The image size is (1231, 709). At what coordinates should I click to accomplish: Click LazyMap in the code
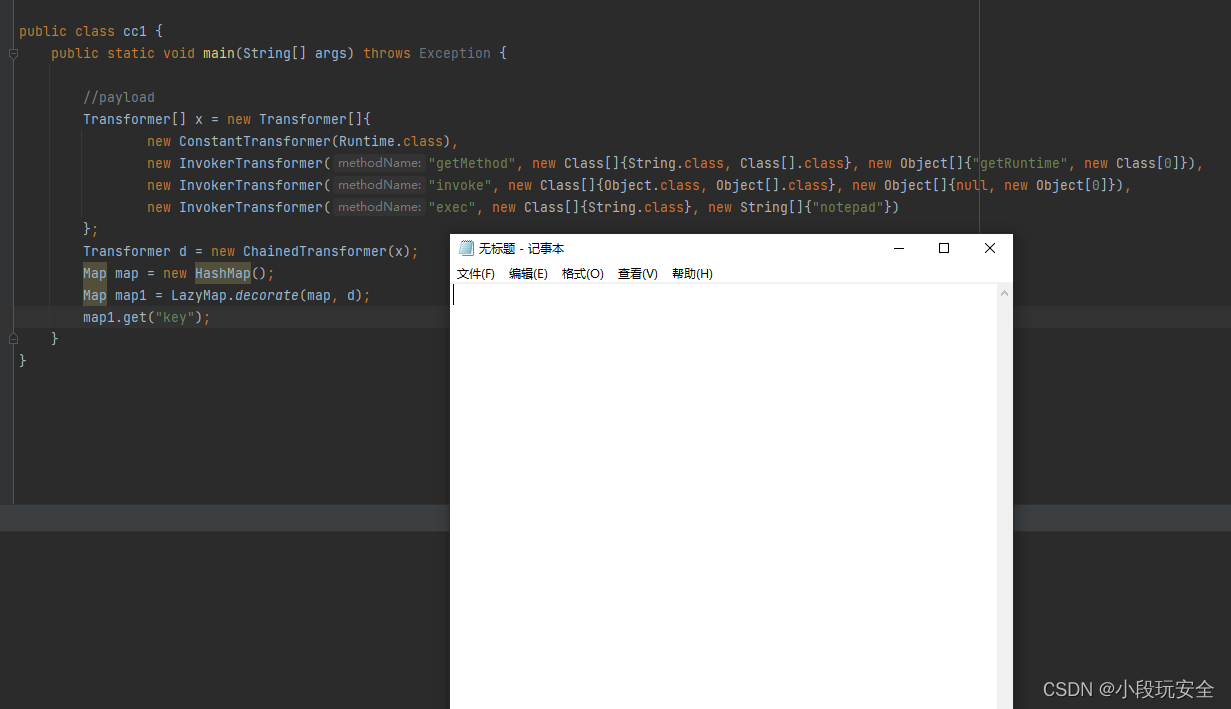[x=199, y=295]
